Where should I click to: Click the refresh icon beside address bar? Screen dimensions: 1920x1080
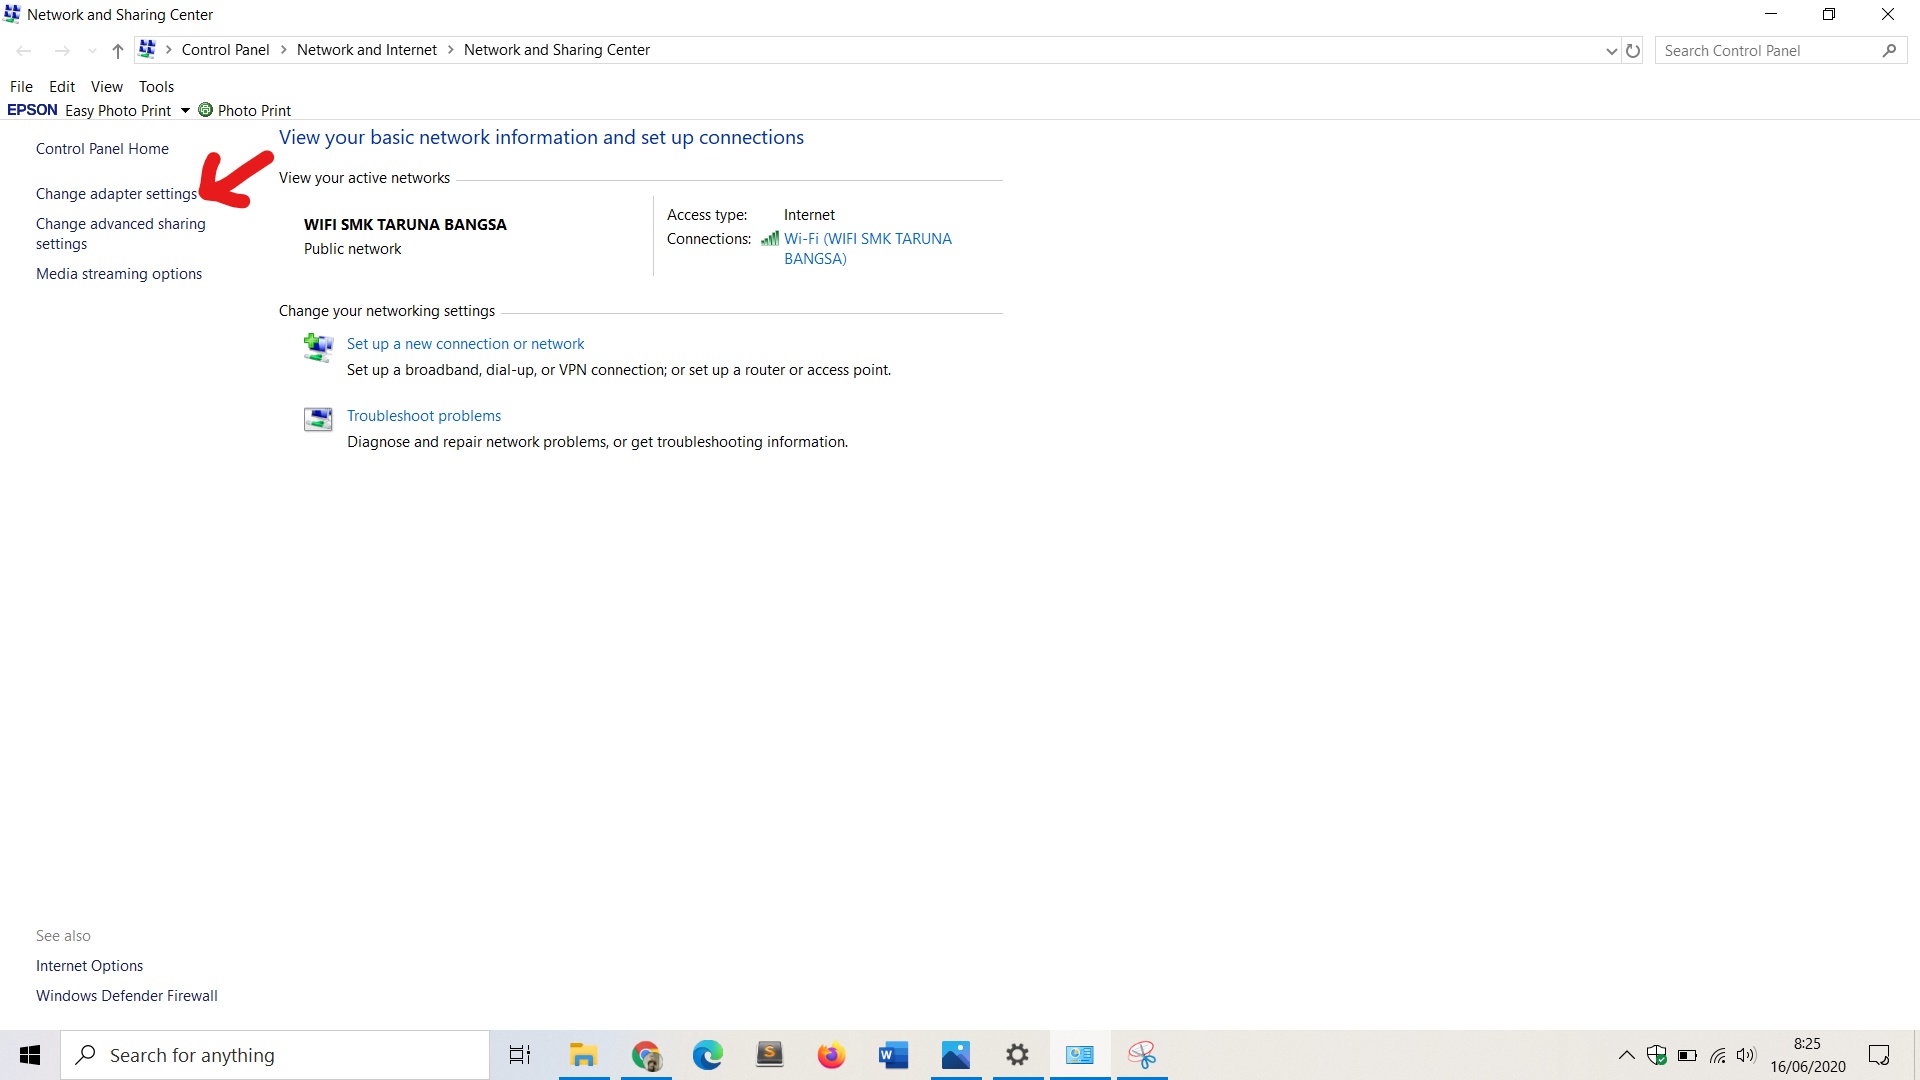[1633, 50]
